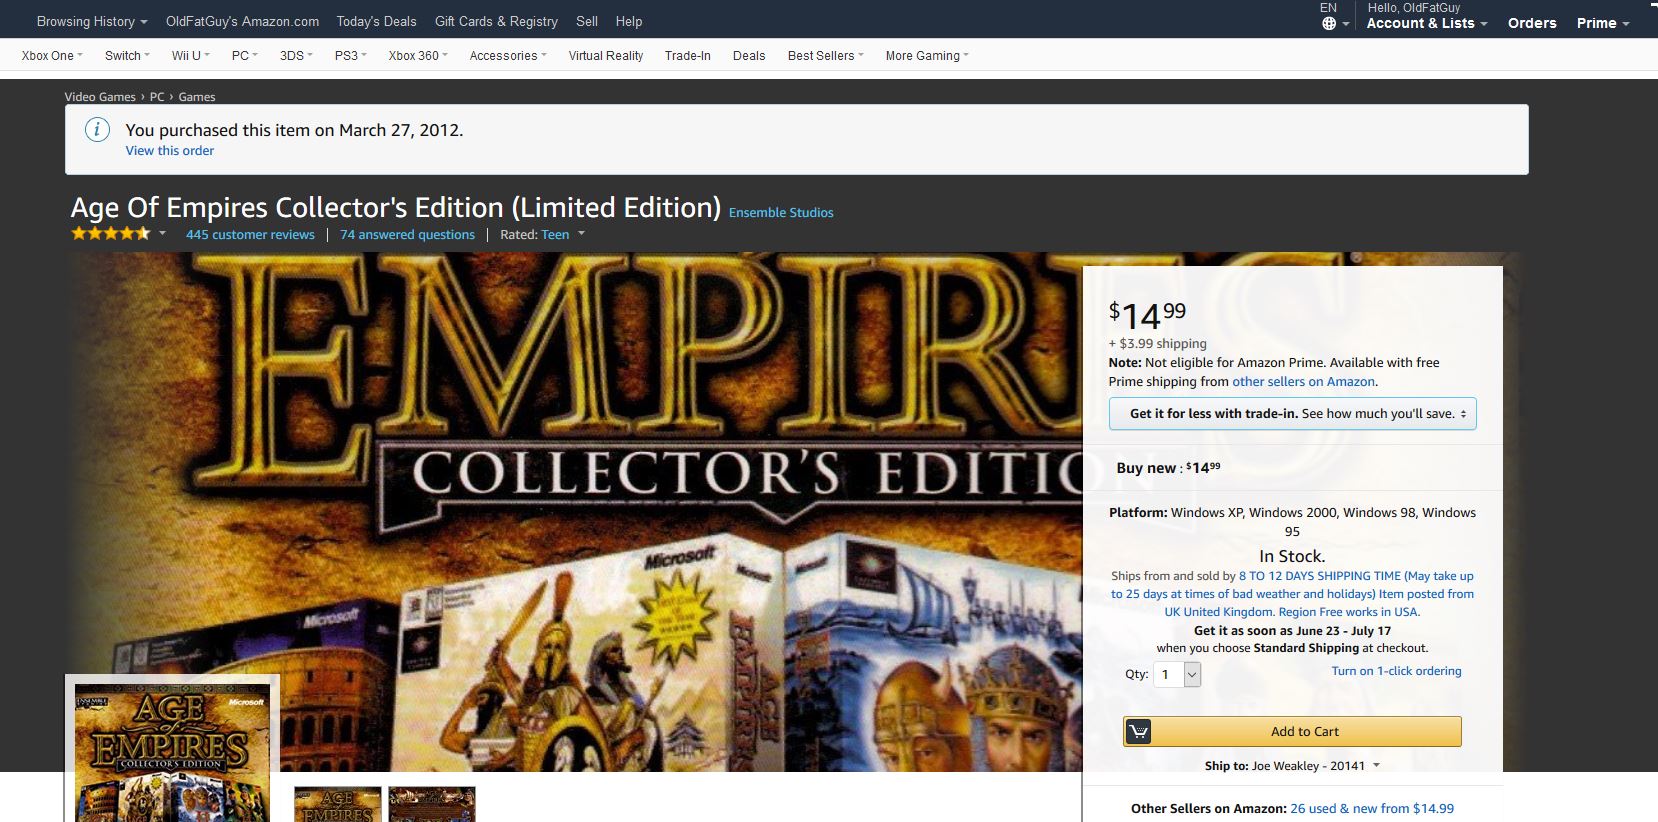Screen dimensions: 1658x822
Task: Click other sellers on Amazon link
Action: coord(1304,382)
